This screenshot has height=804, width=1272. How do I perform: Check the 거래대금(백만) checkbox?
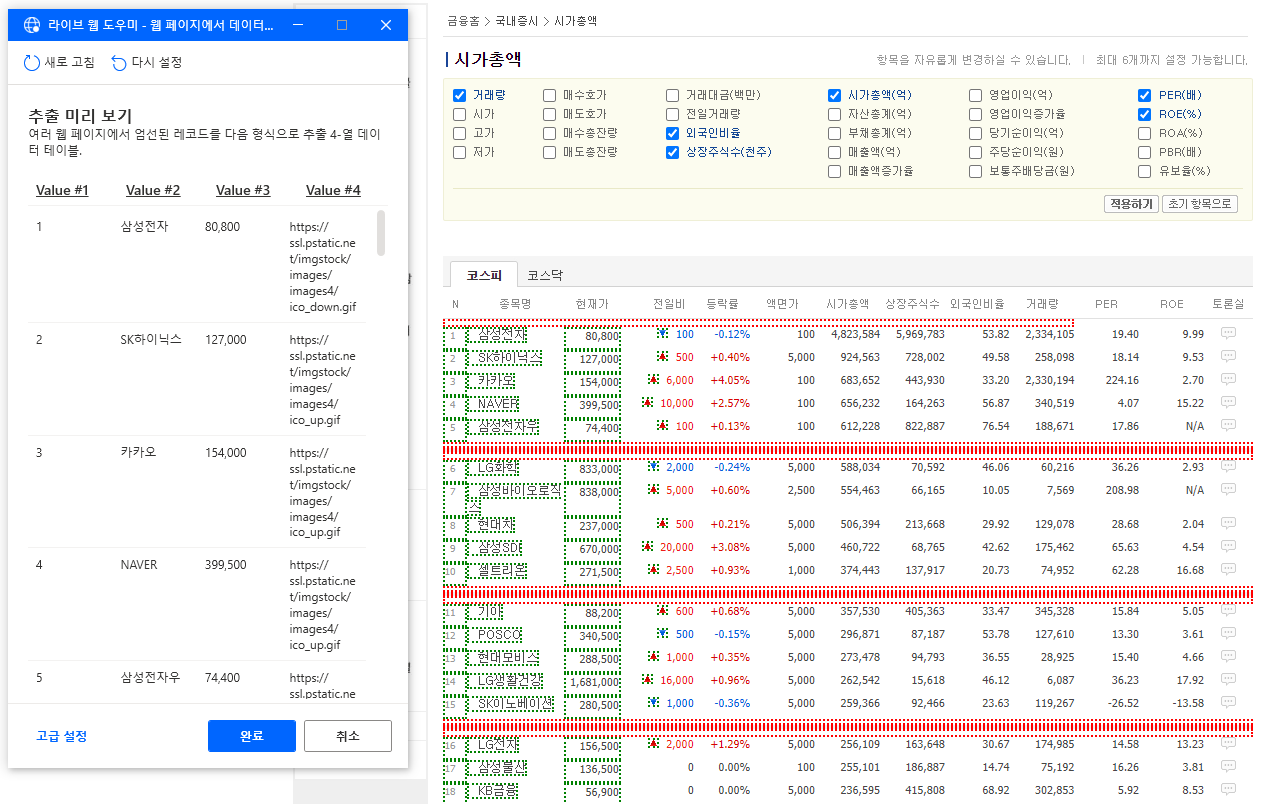pyautogui.click(x=673, y=96)
